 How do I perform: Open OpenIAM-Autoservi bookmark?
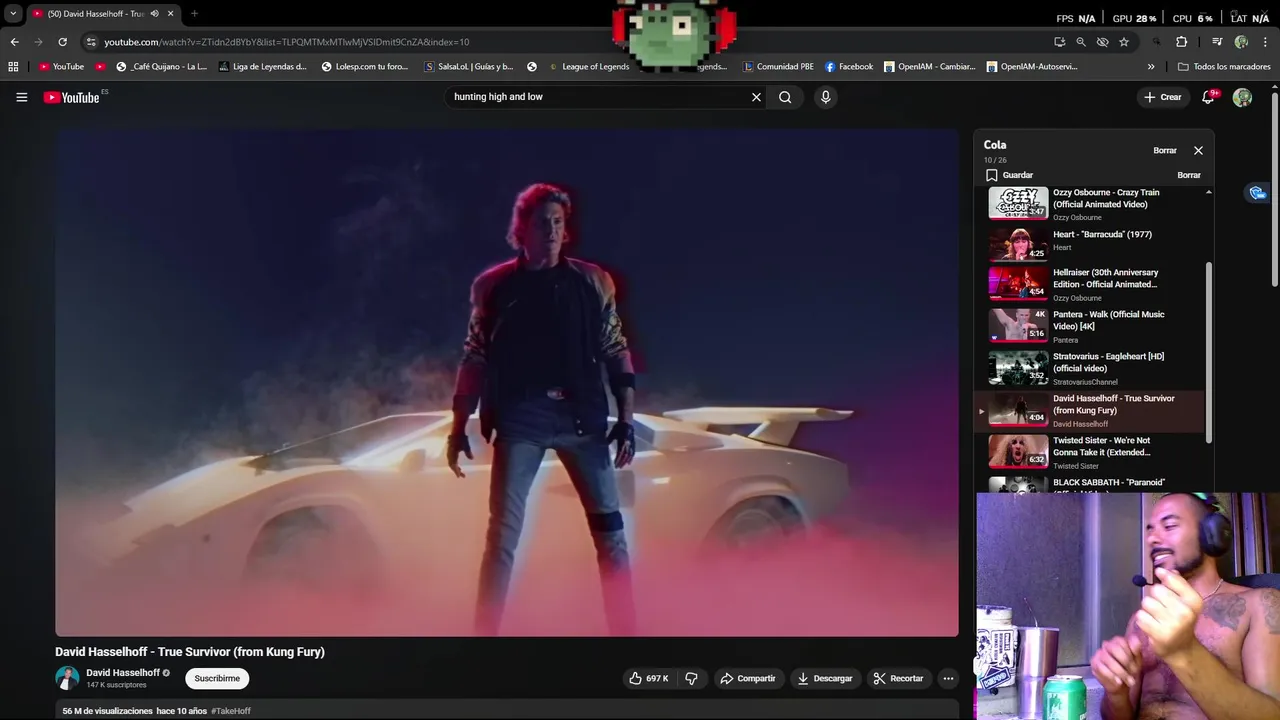(1032, 67)
